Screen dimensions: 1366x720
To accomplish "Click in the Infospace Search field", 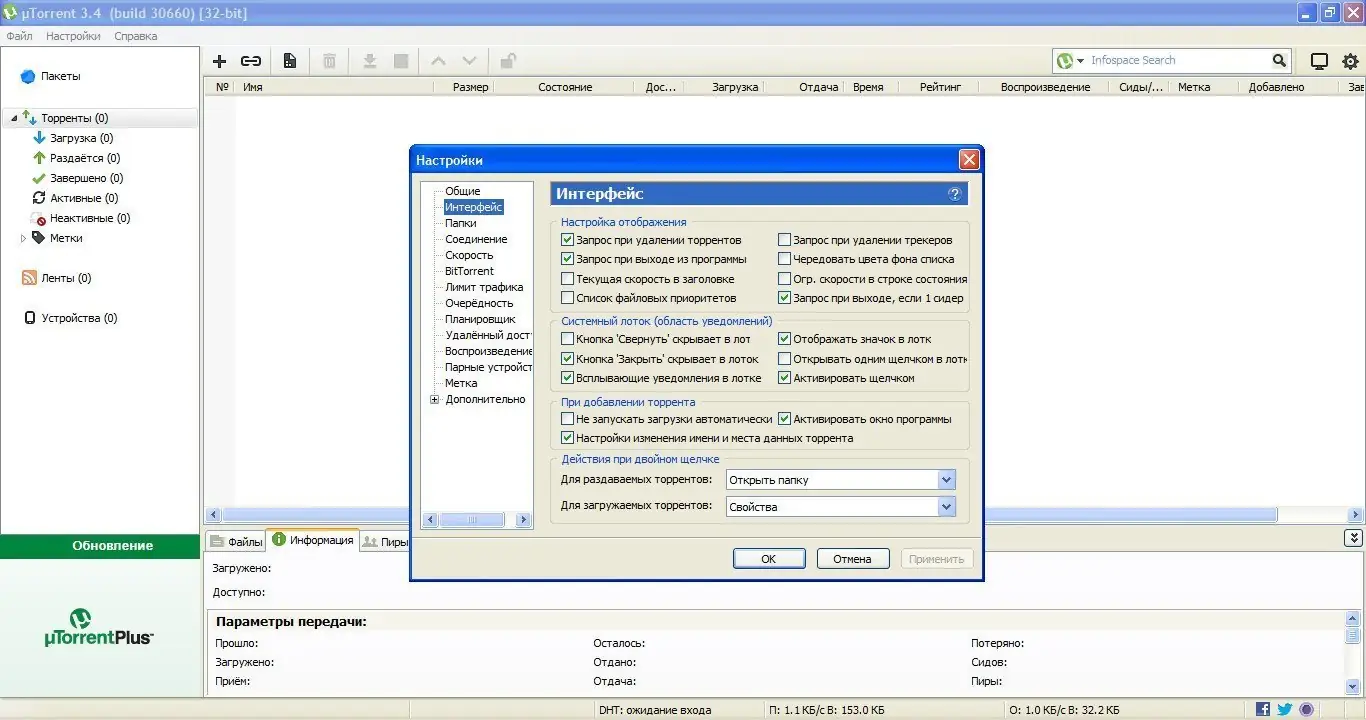I will 1177,61.
